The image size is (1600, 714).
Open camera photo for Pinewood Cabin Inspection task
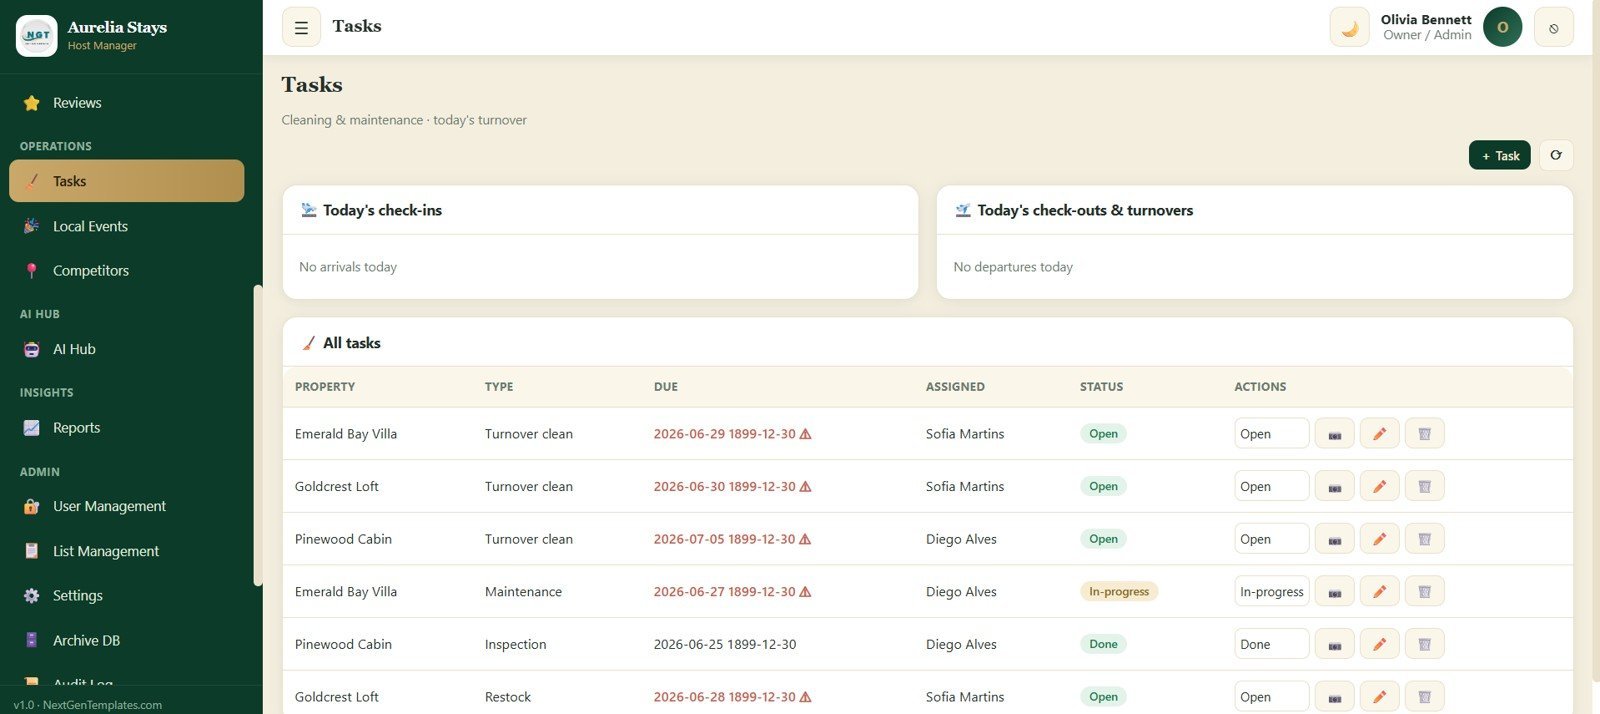pyautogui.click(x=1334, y=644)
